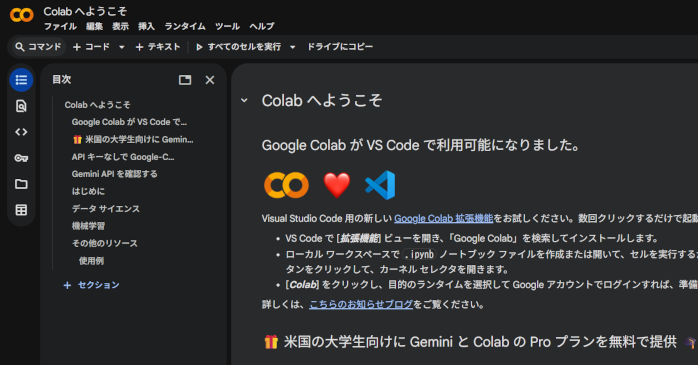Viewport: 698px width, 365px height.
Task: Open the すべてのセルを実行 dropdown arrow
Action: pyautogui.click(x=292, y=47)
